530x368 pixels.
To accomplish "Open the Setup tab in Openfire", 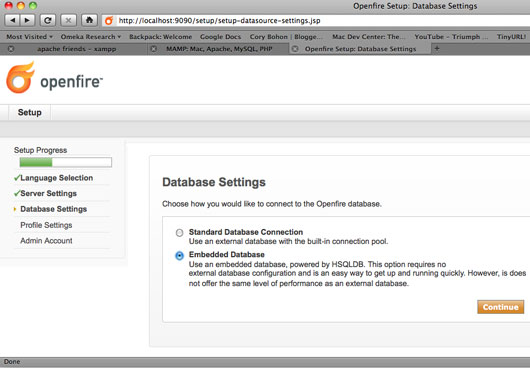I will 30,113.
